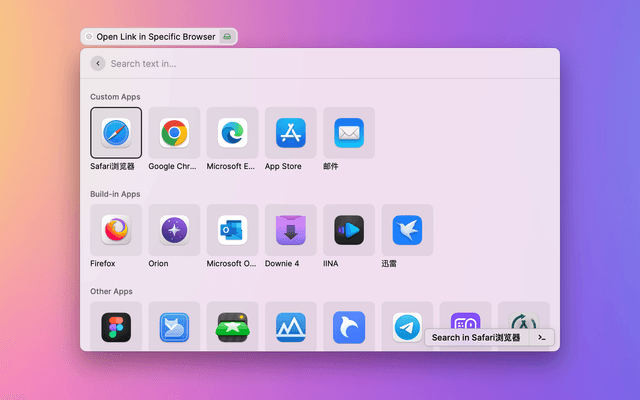Pick Microsoft Edge browser
The image size is (640, 400).
click(x=232, y=133)
